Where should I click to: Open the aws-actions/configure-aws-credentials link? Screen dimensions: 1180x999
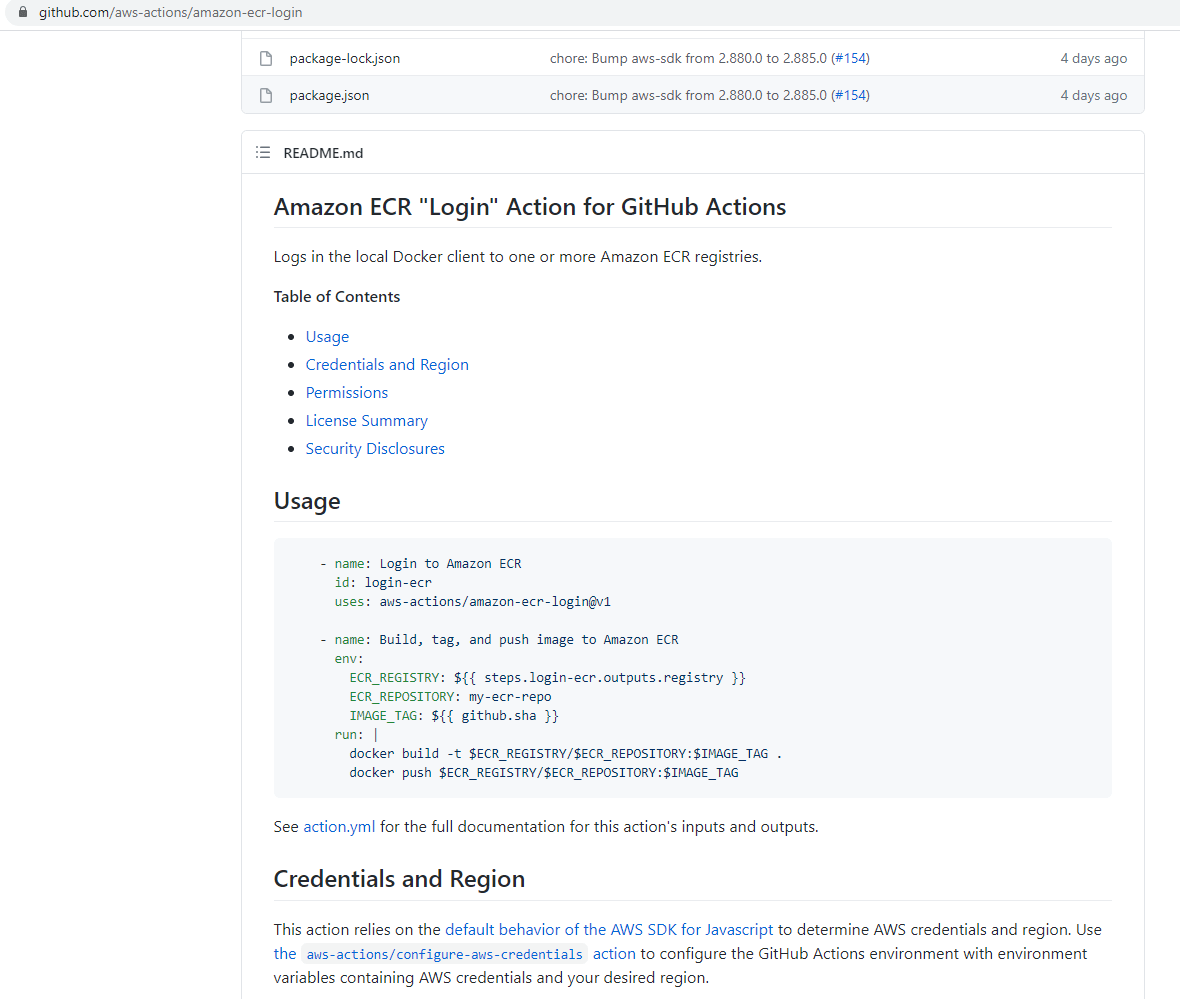point(443,953)
